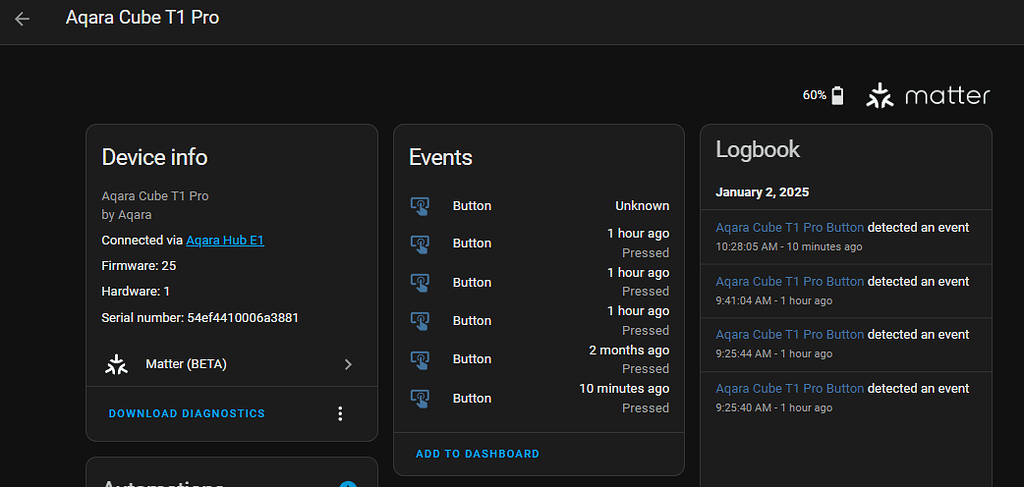Viewport: 1024px width, 487px height.
Task: Click the Aqara Cube T1 Pro page title
Action: [142, 18]
